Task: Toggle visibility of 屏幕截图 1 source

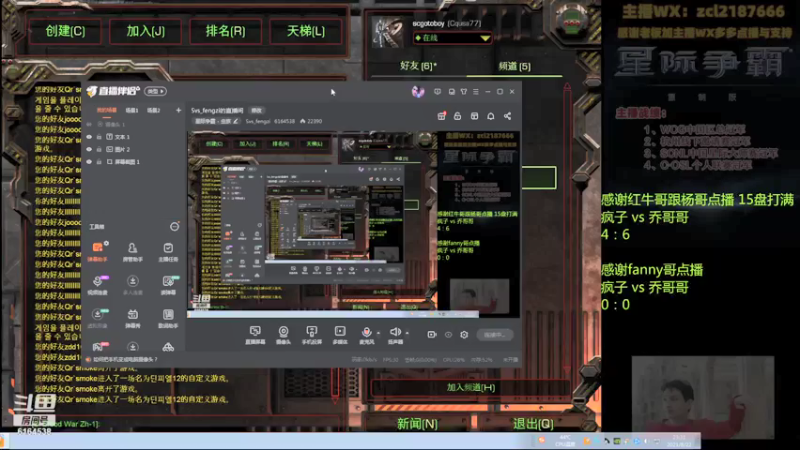Action: coord(89,162)
